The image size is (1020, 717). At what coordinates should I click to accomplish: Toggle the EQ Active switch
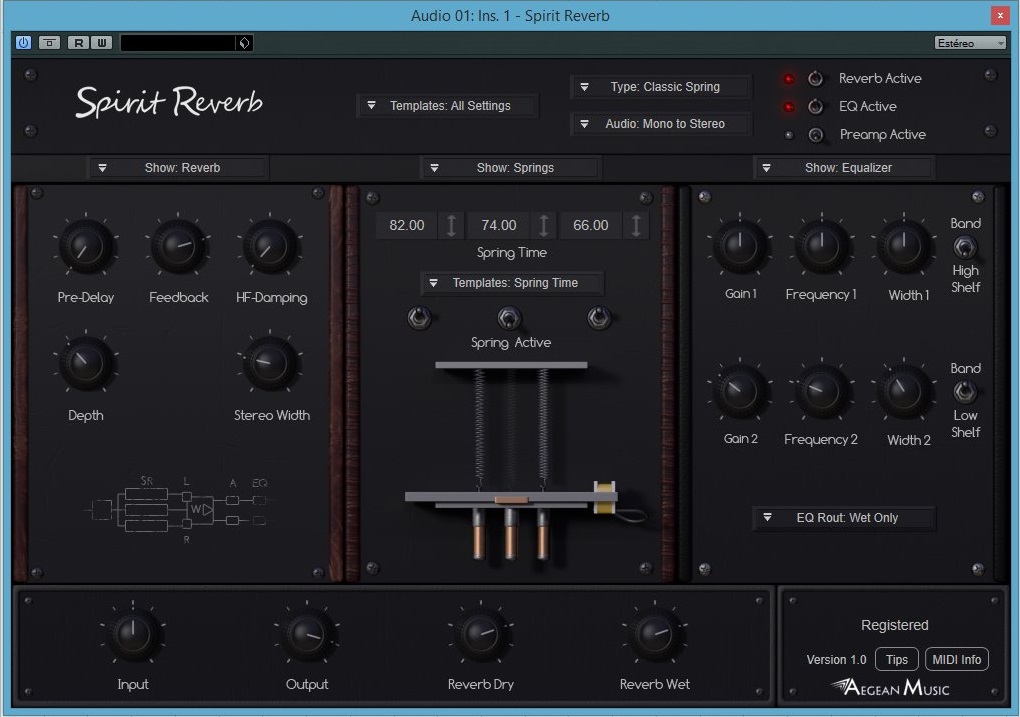coord(815,106)
